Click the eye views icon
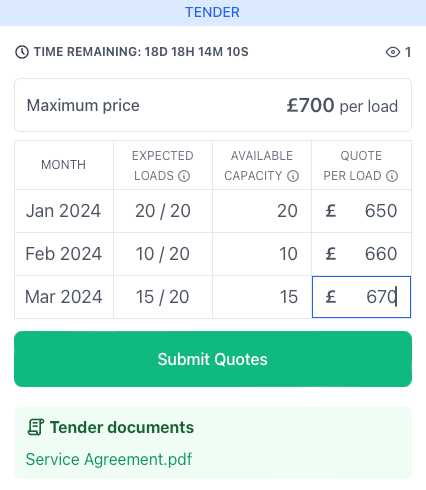426x490 pixels. pyautogui.click(x=393, y=52)
